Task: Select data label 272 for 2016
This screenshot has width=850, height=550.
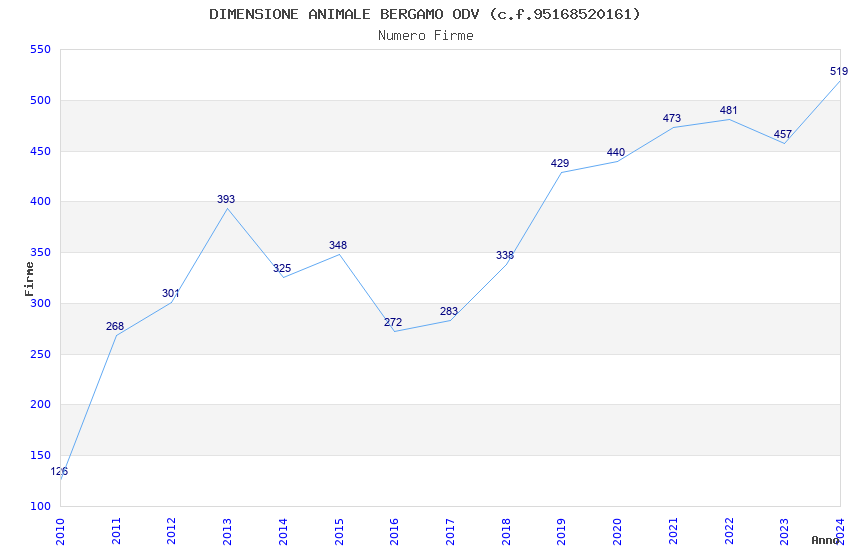Action: (393, 322)
